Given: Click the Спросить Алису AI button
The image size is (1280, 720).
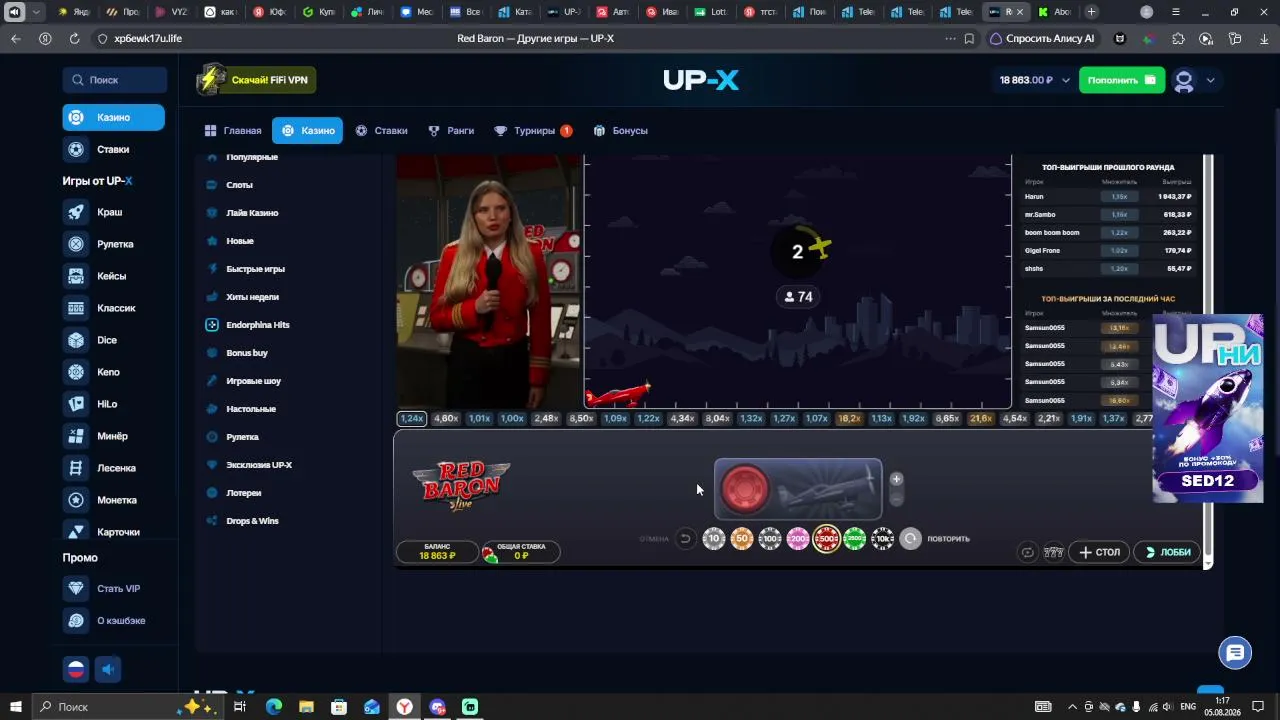Looking at the screenshot, I should (x=1042, y=39).
